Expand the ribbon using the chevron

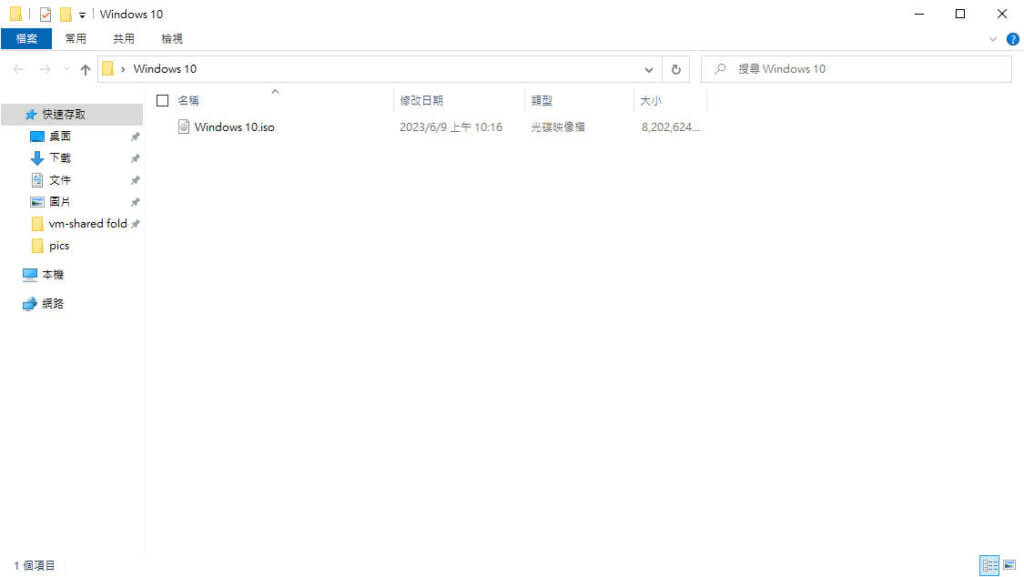click(993, 39)
